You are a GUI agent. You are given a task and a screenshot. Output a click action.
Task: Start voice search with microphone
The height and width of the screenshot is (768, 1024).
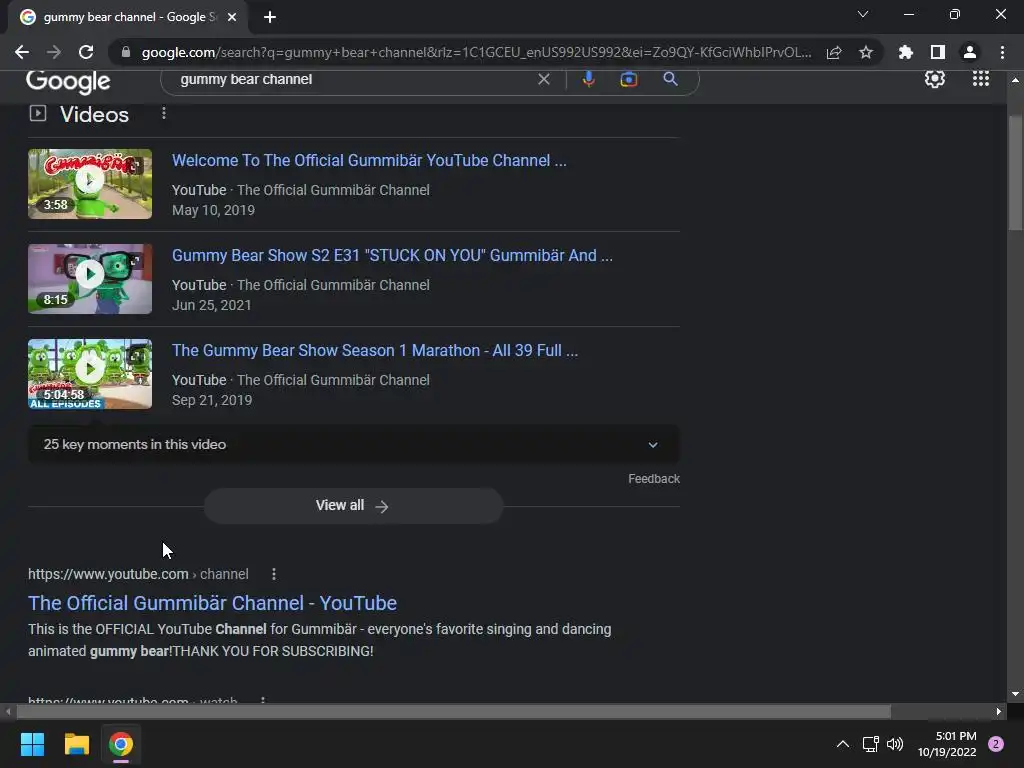tap(588, 79)
